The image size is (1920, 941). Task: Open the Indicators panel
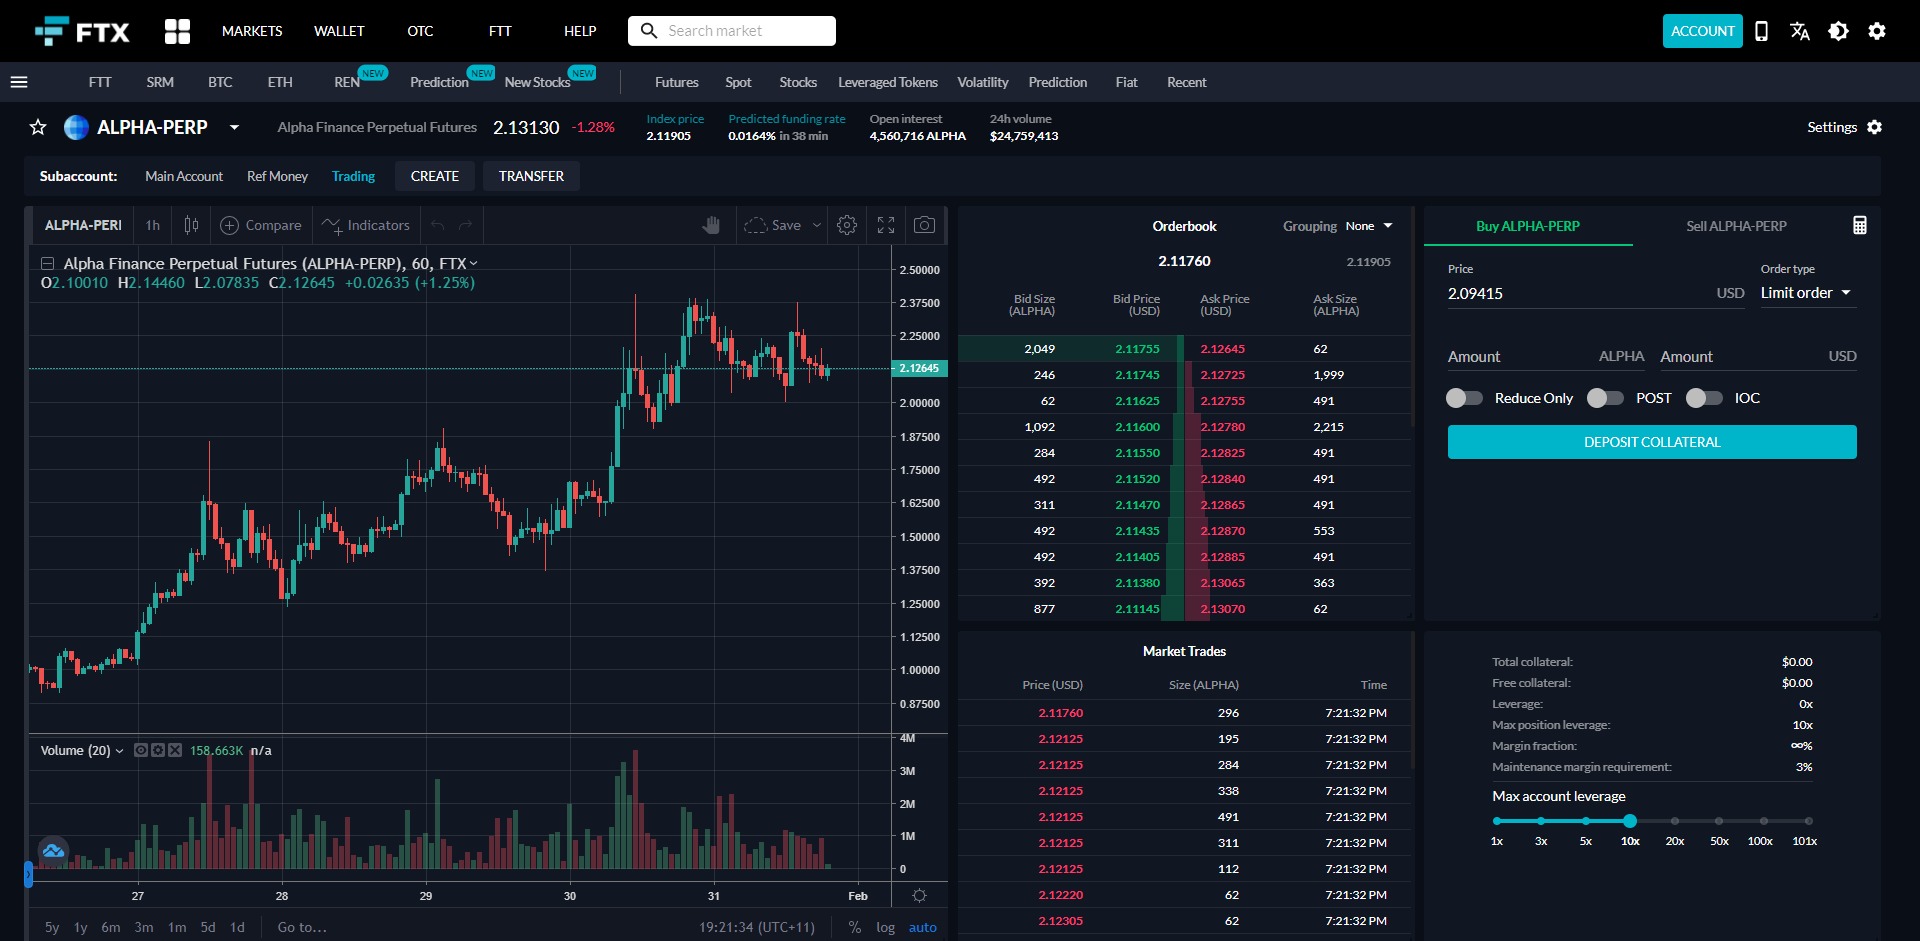pos(366,225)
